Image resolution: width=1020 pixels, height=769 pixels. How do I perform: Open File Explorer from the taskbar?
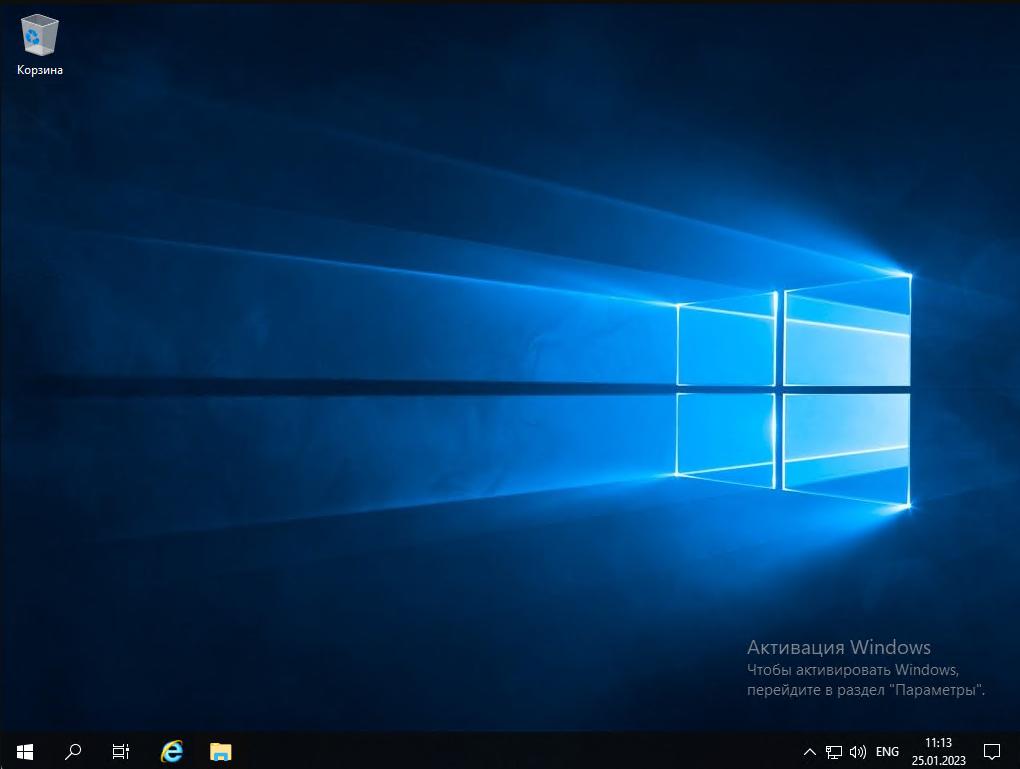218,751
